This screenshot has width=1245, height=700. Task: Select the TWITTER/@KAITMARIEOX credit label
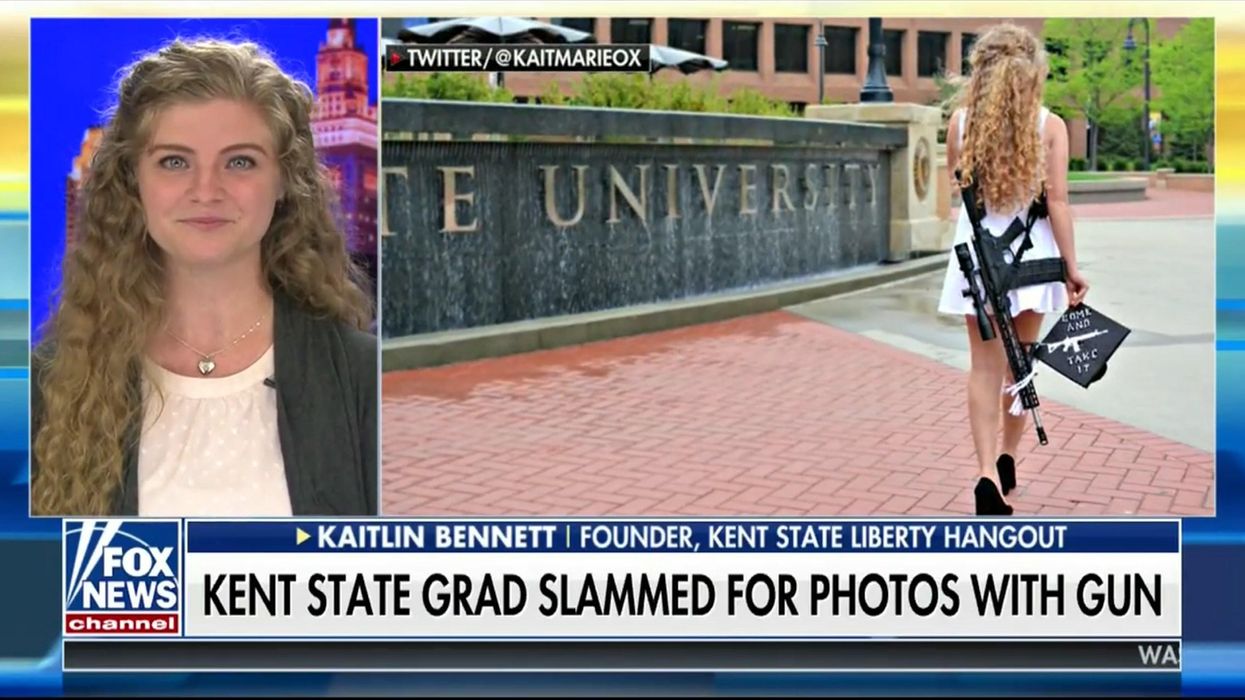[518, 58]
